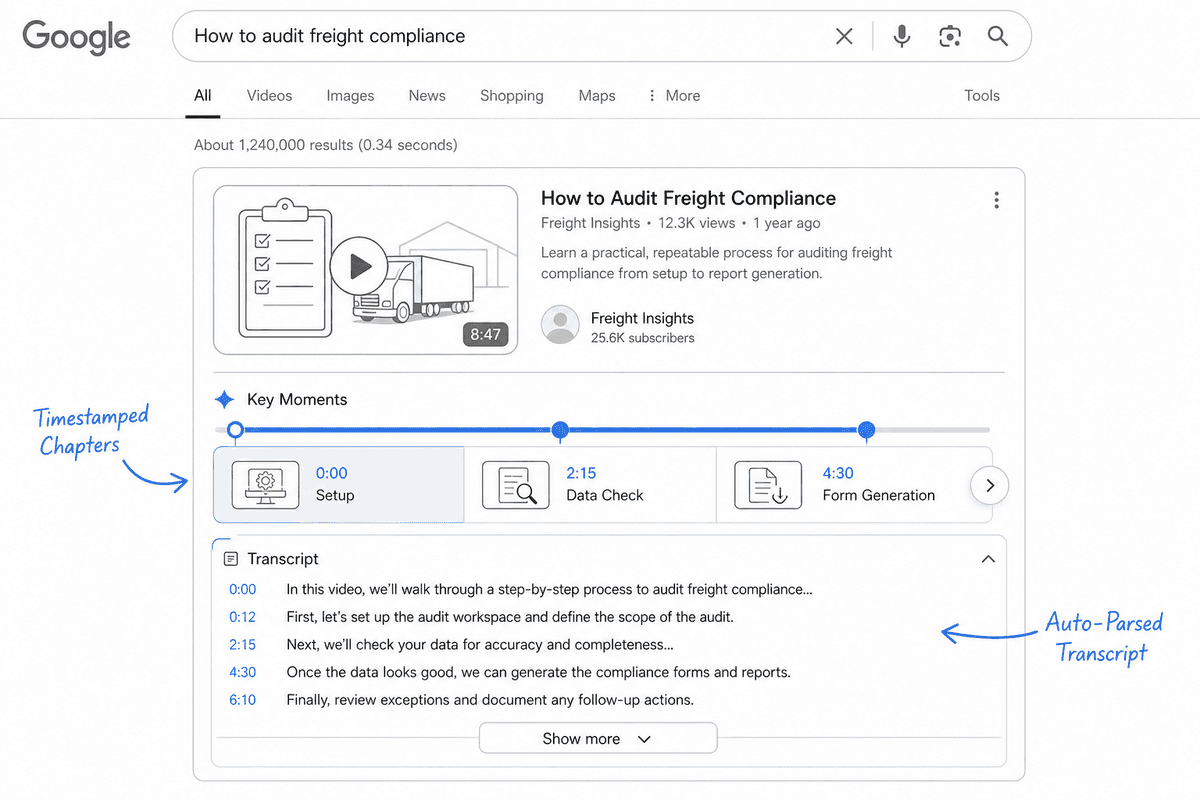Click transcript line 'Once the data looks good'
Viewport: 1200px width, 800px height.
pyautogui.click(x=538, y=672)
